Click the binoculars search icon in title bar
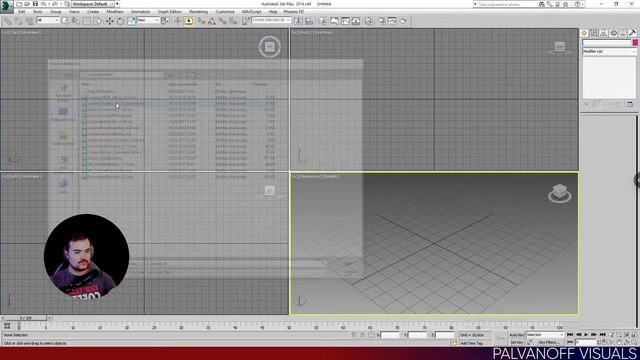The image size is (640, 360). coord(542,4)
